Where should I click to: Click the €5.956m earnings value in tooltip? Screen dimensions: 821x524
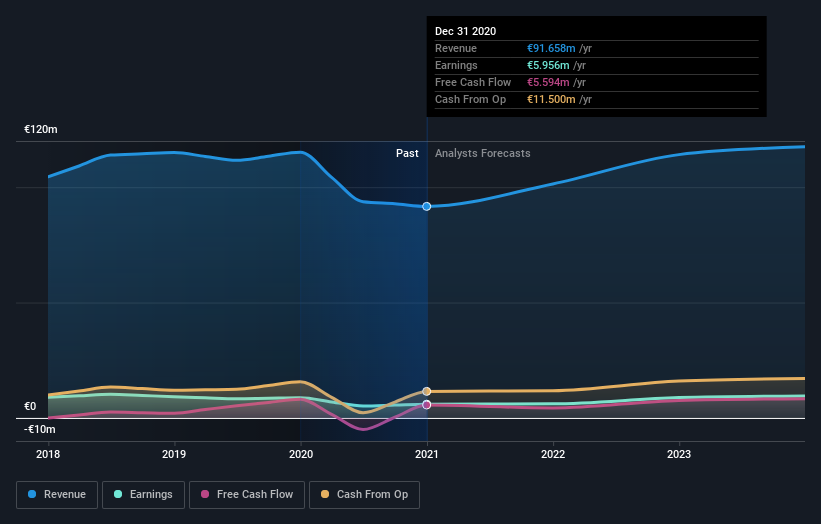coord(548,65)
